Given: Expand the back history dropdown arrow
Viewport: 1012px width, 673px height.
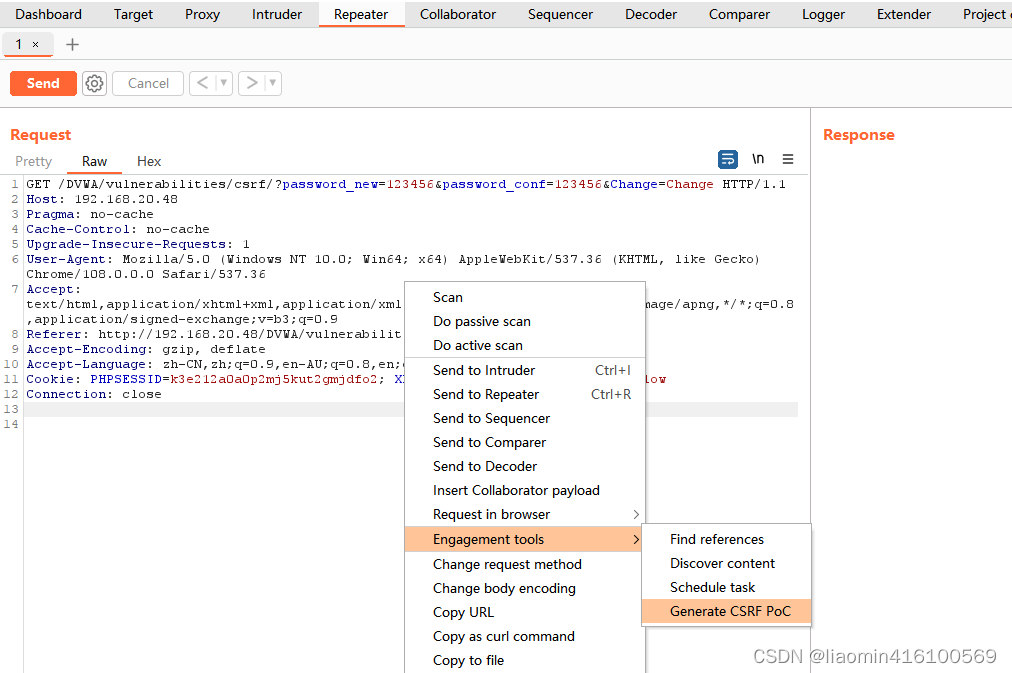Looking at the screenshot, I should click(223, 83).
